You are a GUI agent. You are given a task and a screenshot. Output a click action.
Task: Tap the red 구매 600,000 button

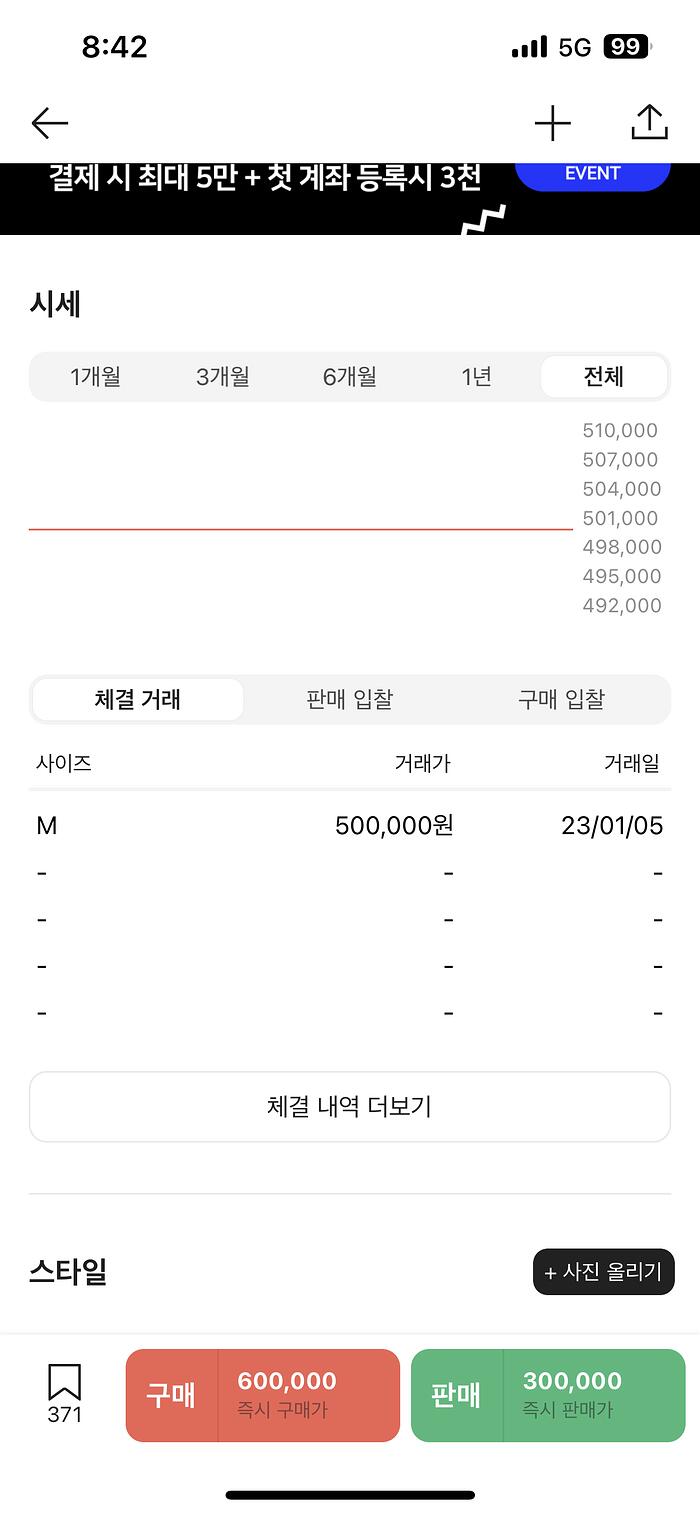[262, 1395]
